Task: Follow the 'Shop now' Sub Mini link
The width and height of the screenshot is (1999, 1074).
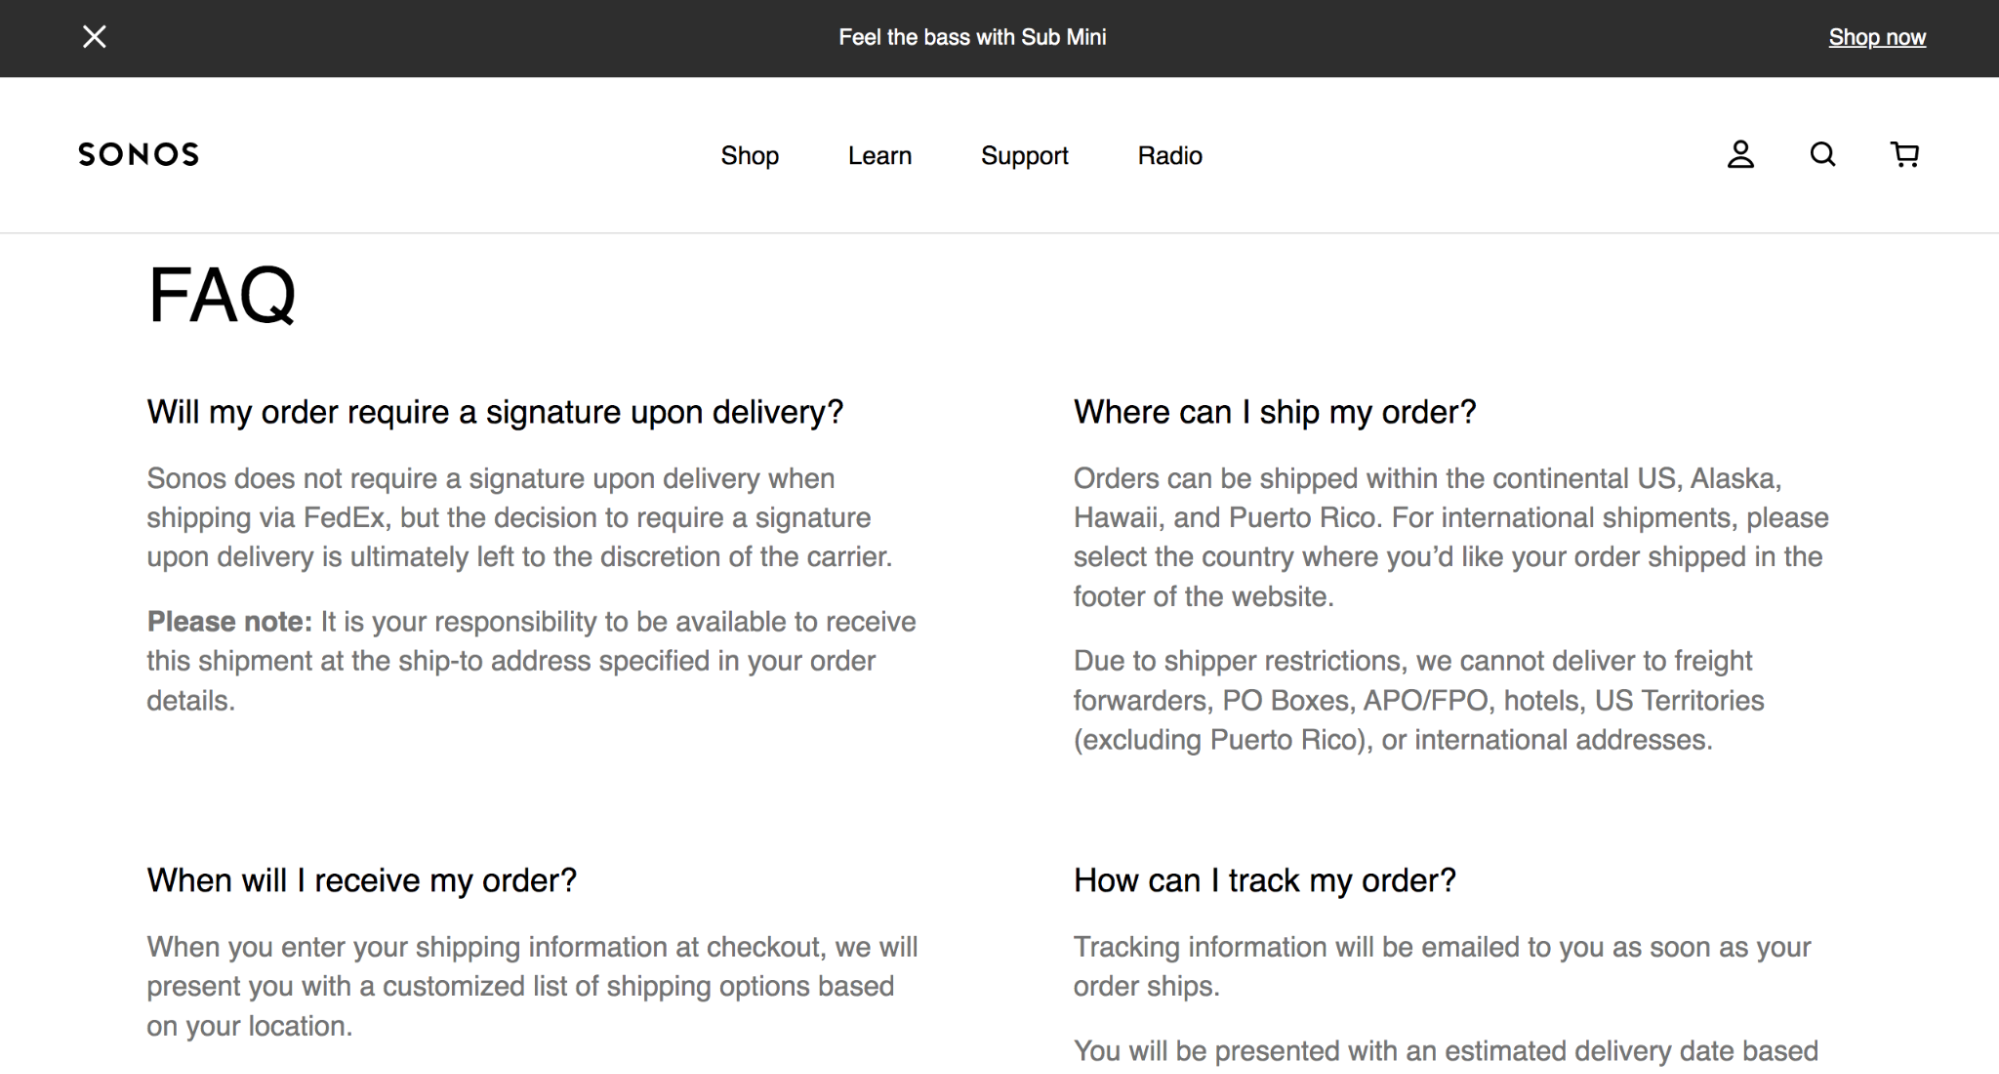Action: [x=1878, y=37]
